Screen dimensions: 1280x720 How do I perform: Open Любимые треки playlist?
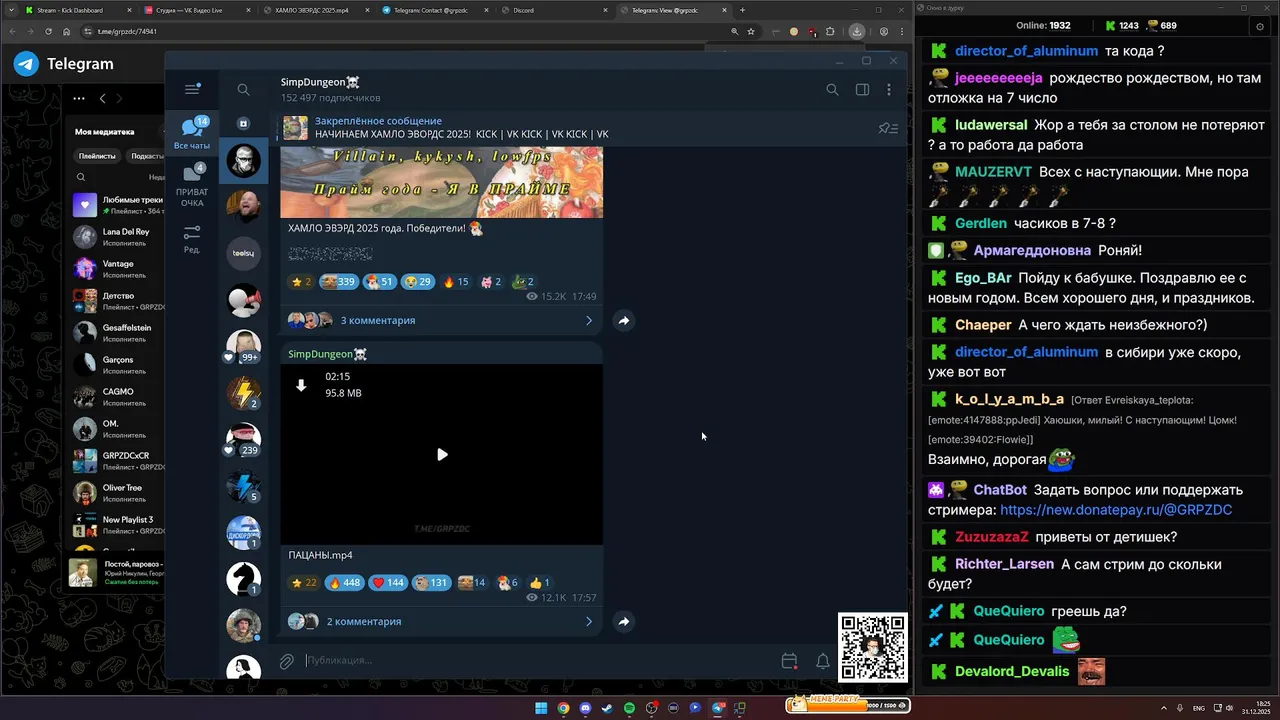coord(118,205)
